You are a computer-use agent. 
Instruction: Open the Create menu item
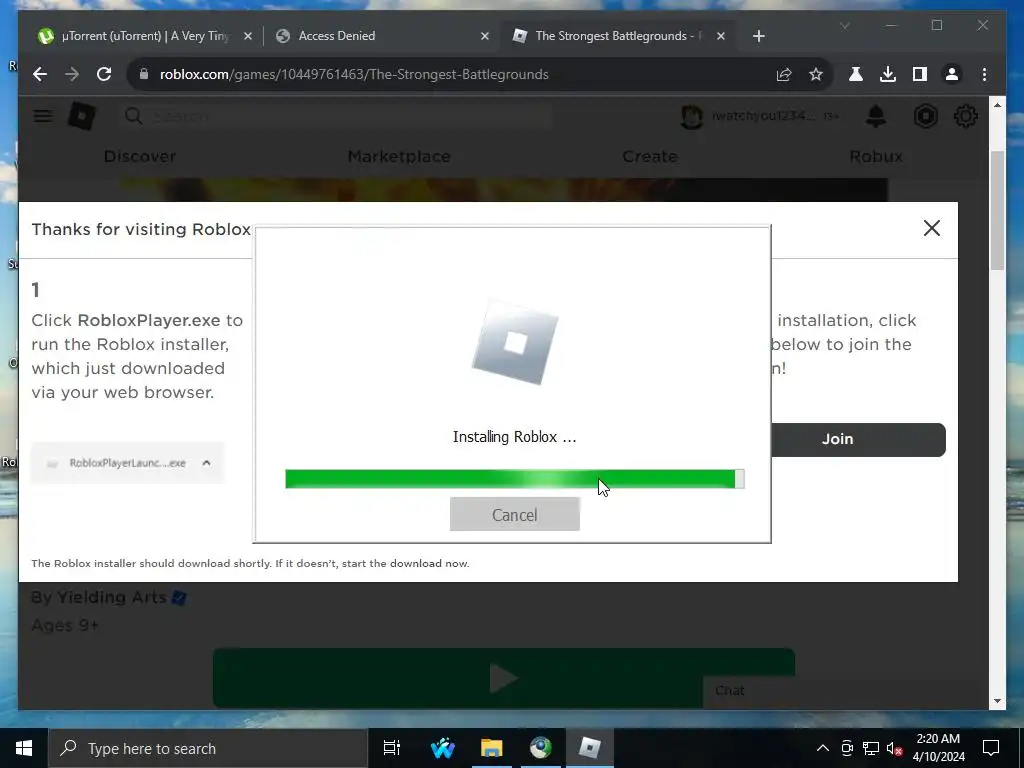pos(650,157)
